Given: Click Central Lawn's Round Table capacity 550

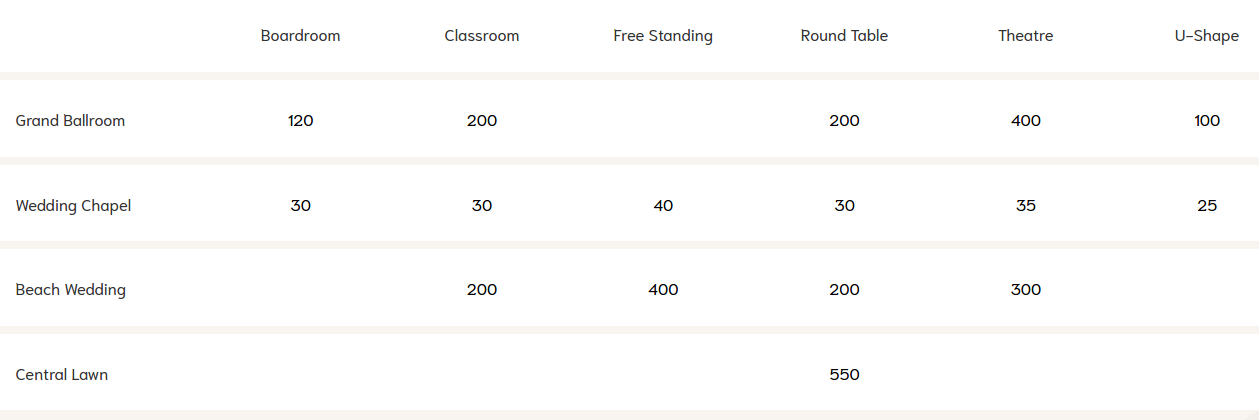Looking at the screenshot, I should [844, 375].
